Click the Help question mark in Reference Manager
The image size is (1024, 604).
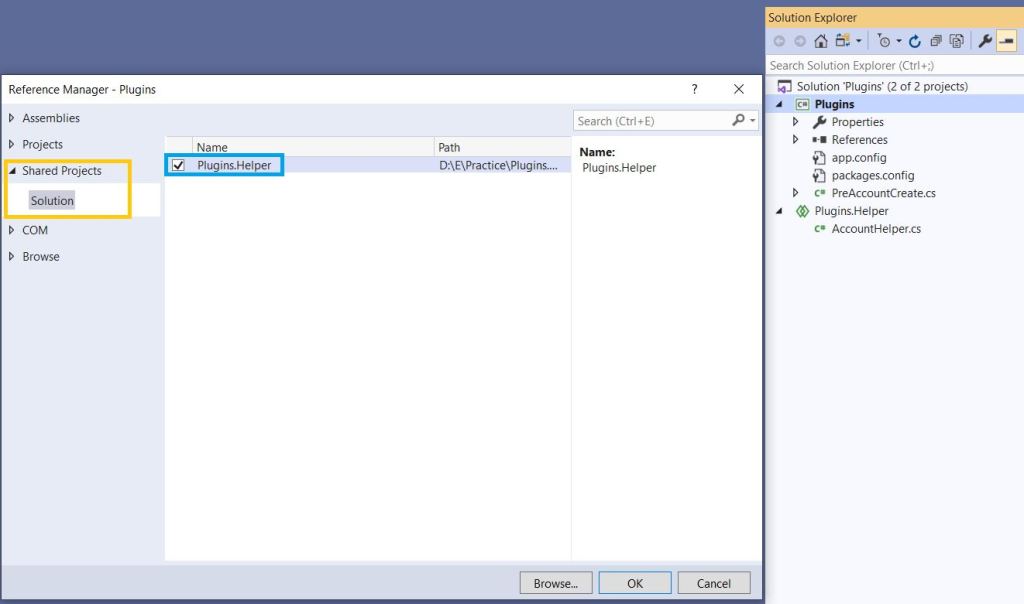click(695, 89)
